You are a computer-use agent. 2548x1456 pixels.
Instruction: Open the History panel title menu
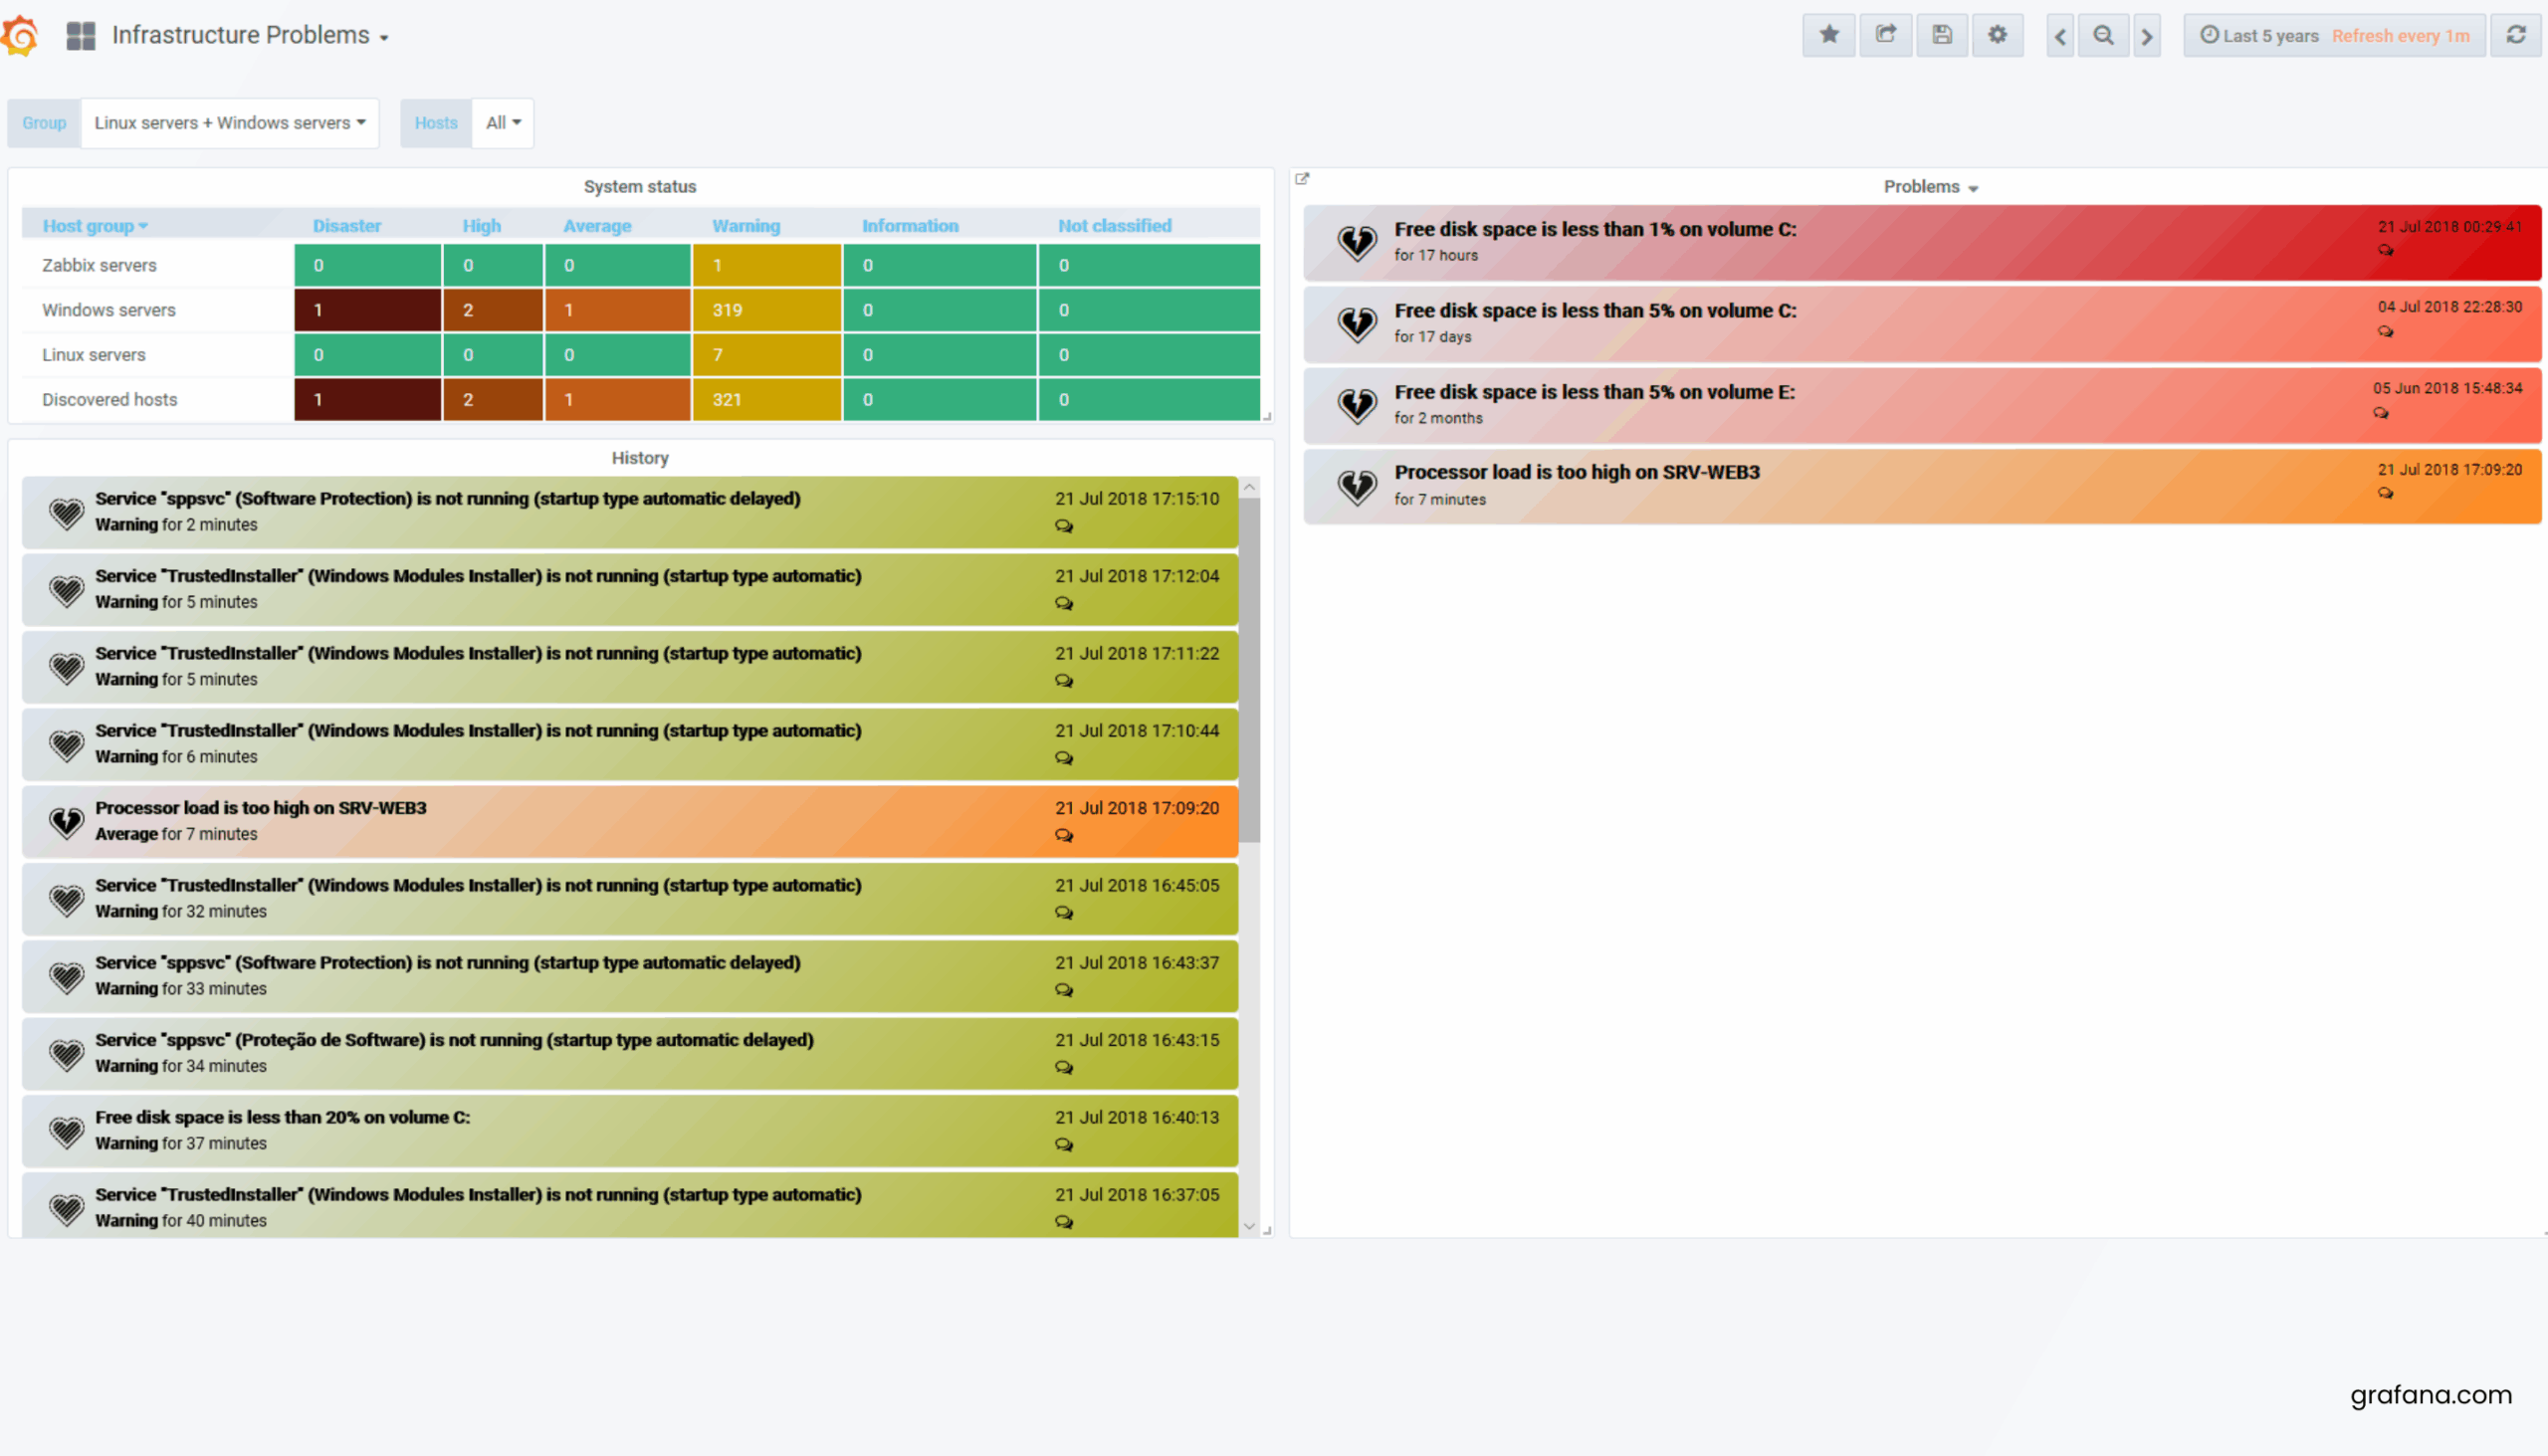pos(640,458)
